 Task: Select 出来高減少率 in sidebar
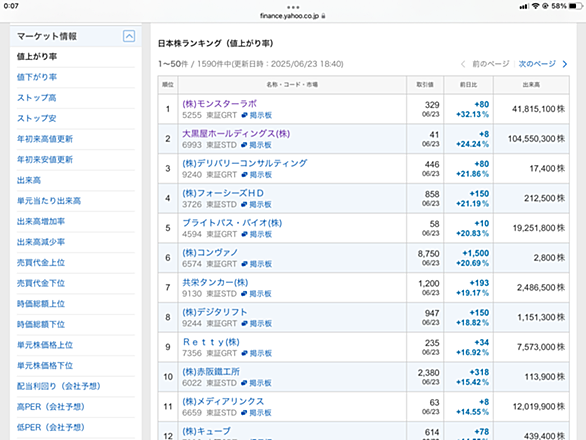click(41, 242)
